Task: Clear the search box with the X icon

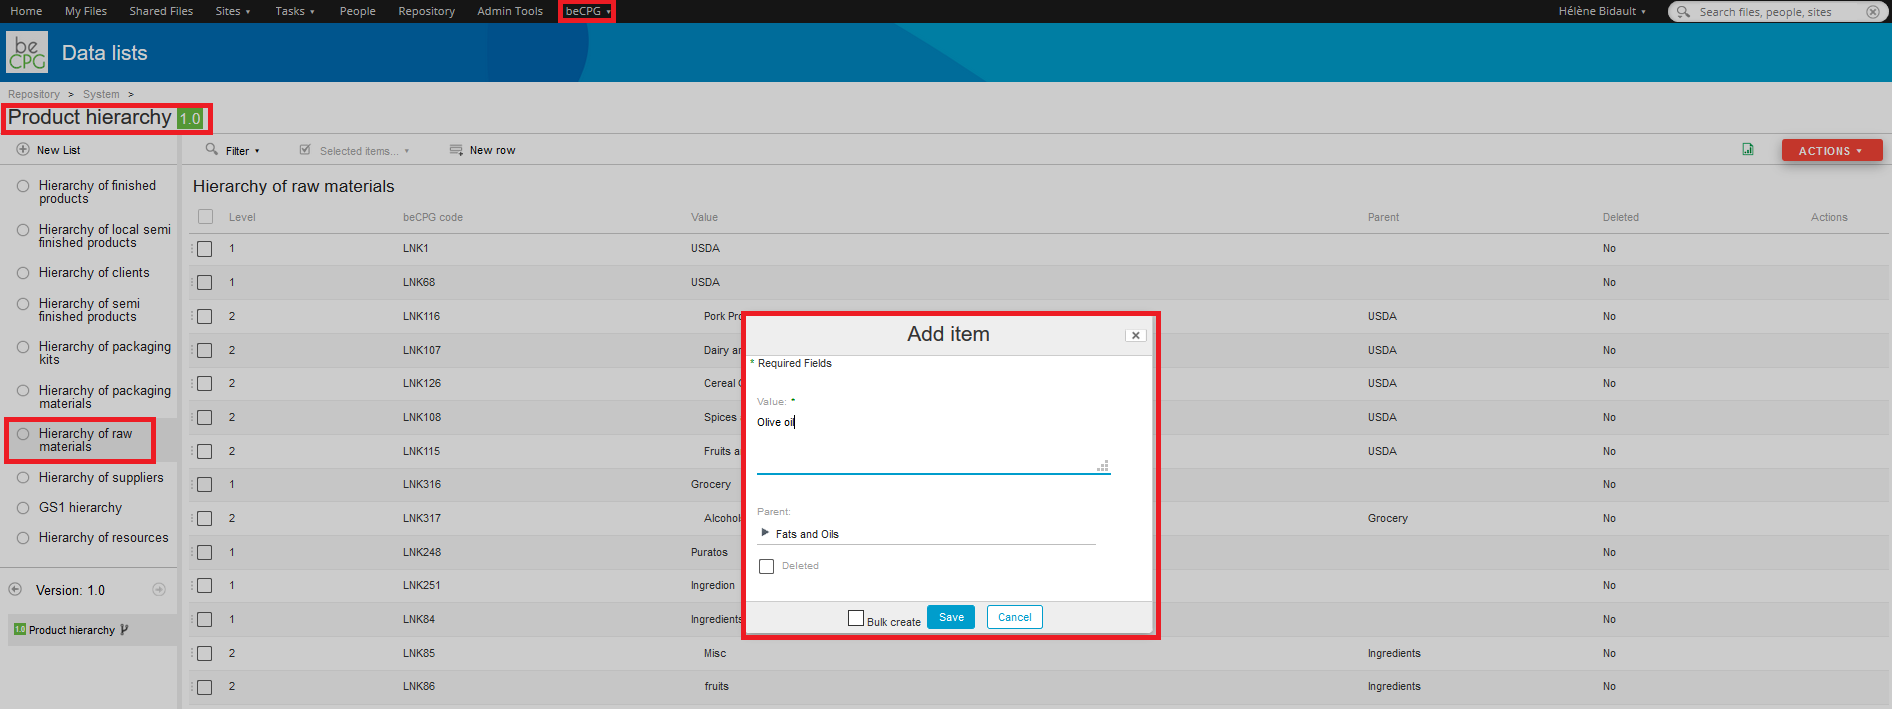Action: 1873,12
